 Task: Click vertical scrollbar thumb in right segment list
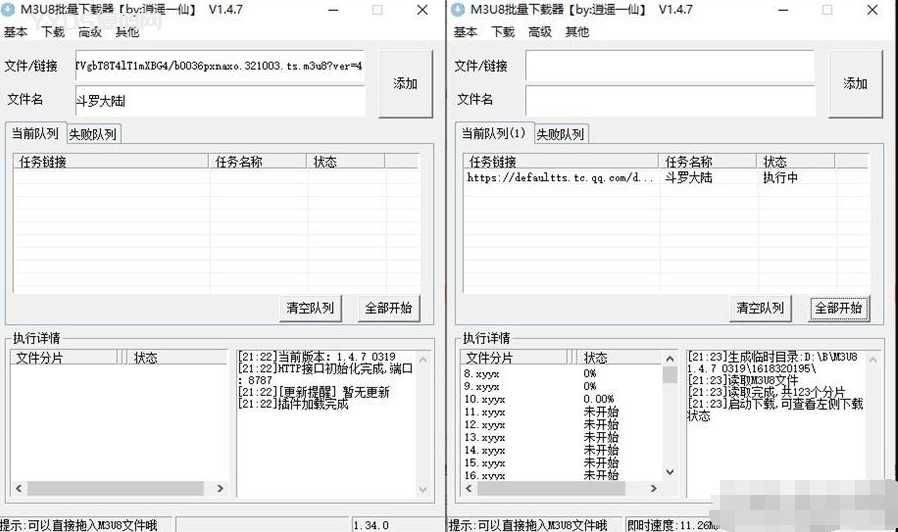(669, 375)
